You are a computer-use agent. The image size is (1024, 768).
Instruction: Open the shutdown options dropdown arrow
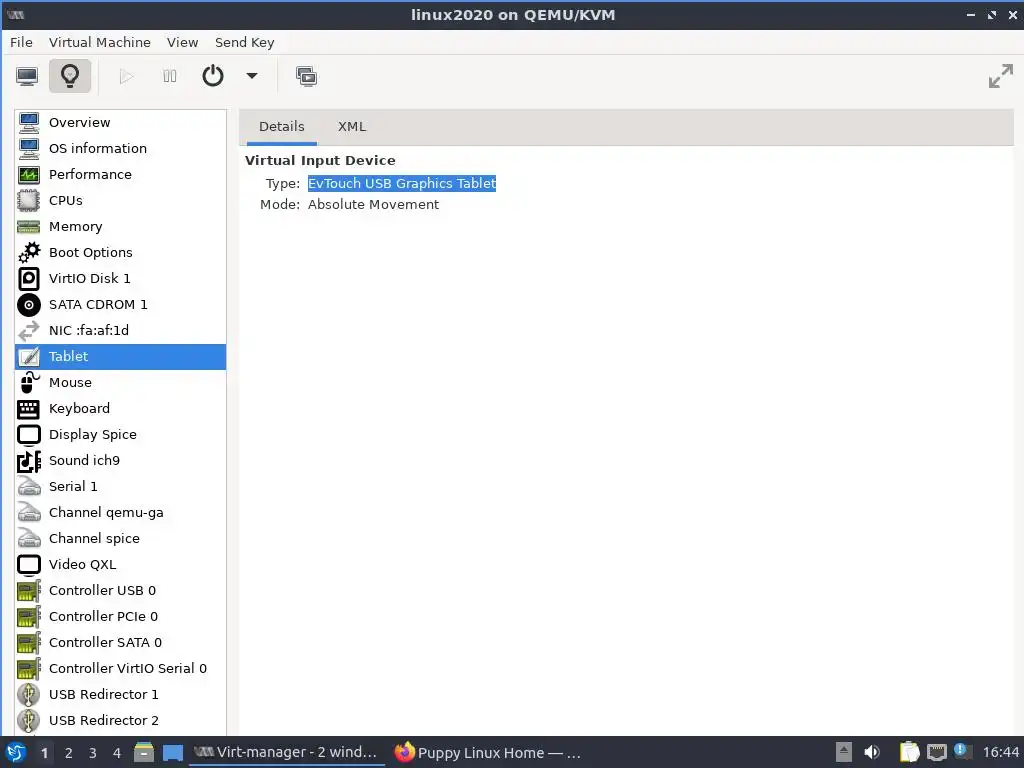pos(252,76)
